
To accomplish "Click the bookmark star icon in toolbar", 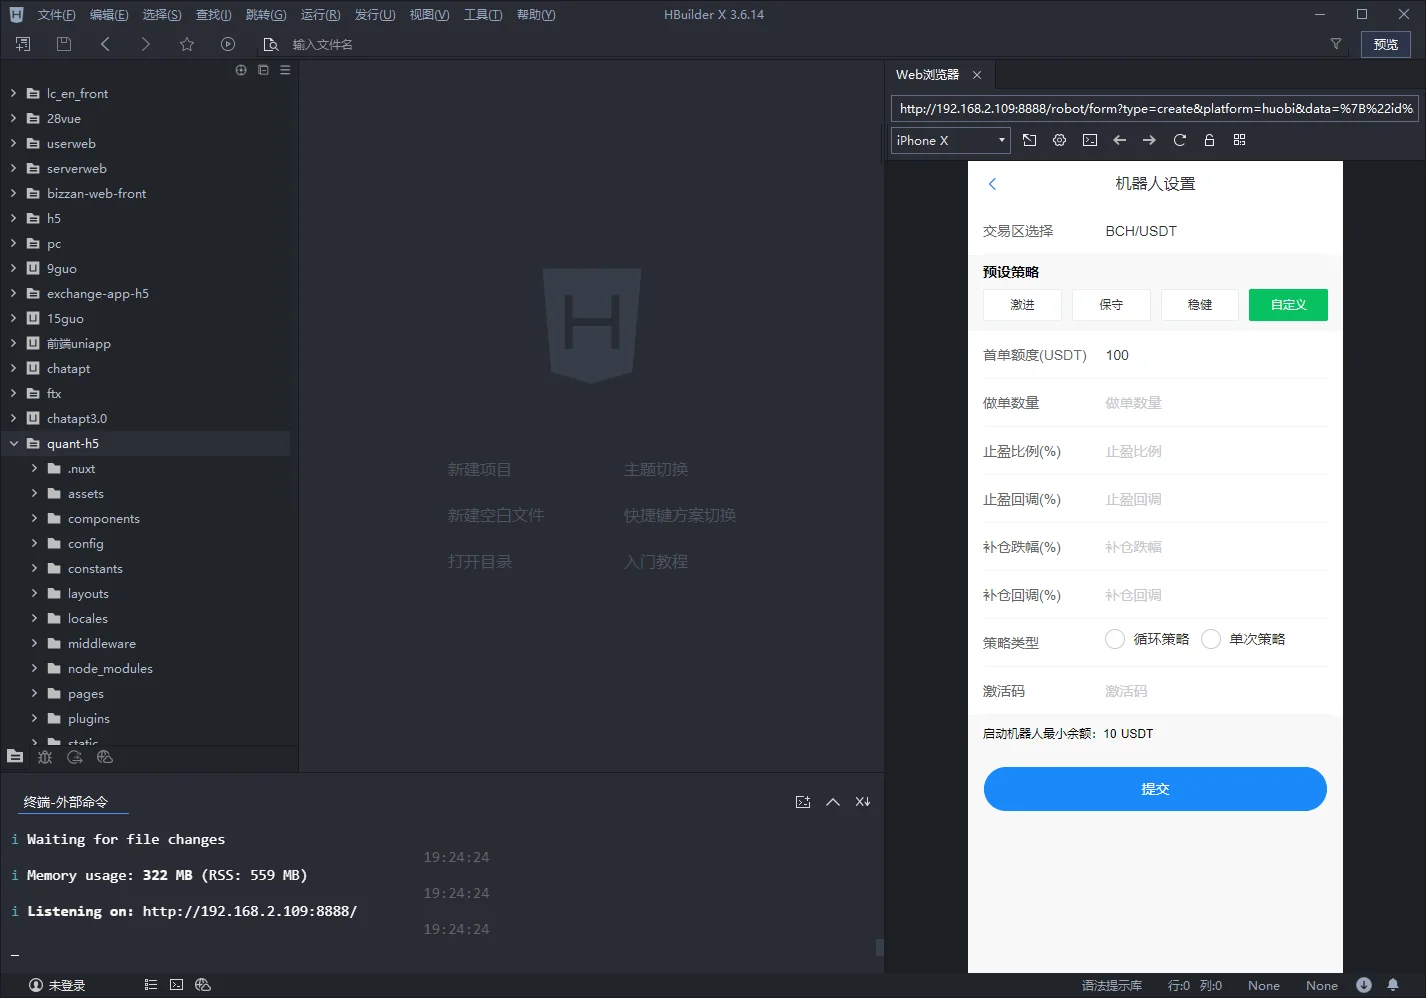I will tap(187, 44).
